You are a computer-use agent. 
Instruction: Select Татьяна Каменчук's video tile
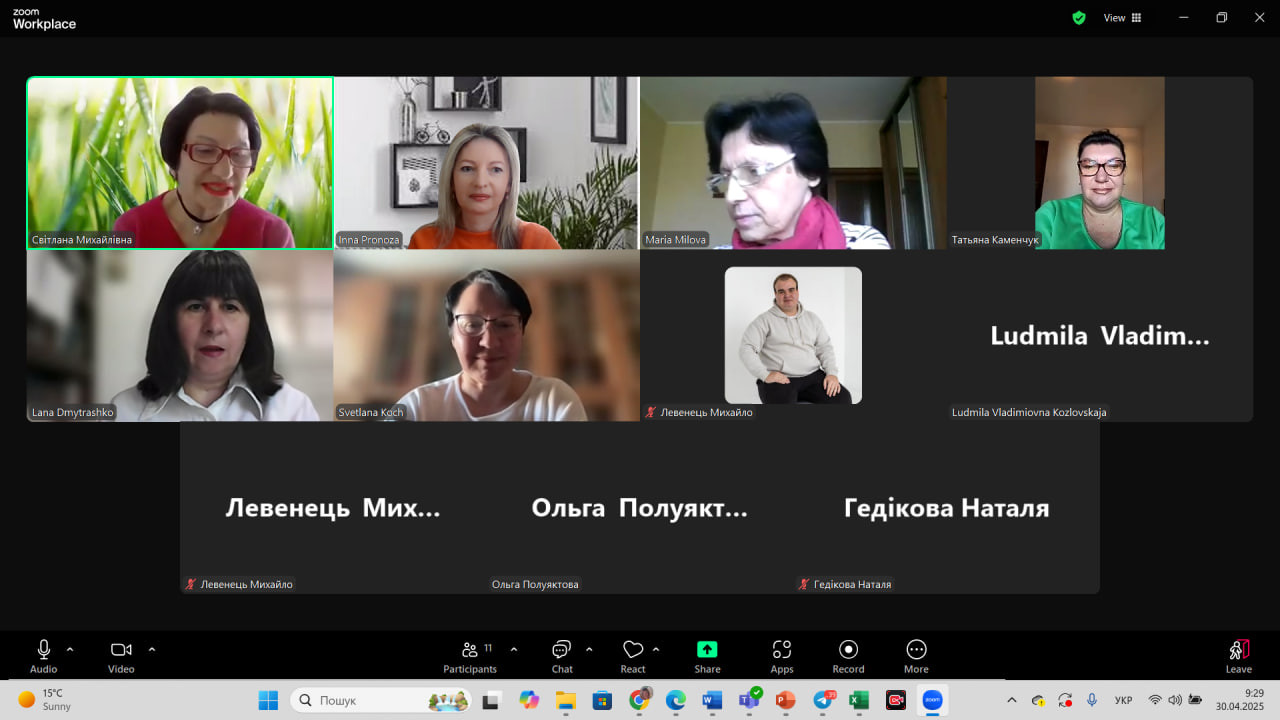pos(1100,163)
